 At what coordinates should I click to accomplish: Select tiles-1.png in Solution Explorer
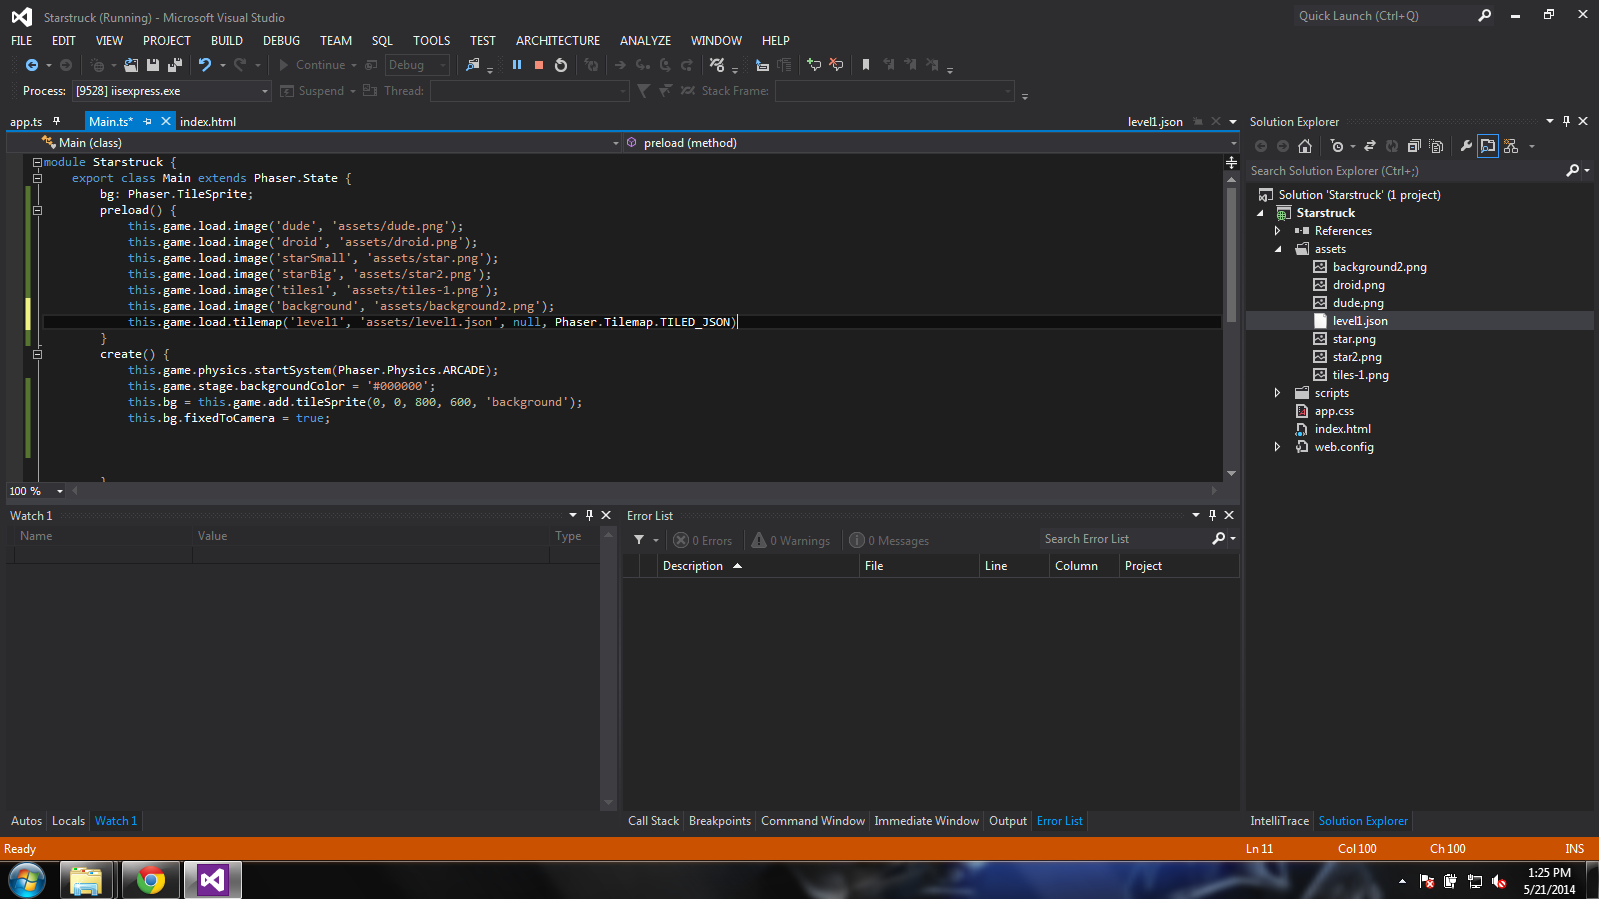point(1360,375)
